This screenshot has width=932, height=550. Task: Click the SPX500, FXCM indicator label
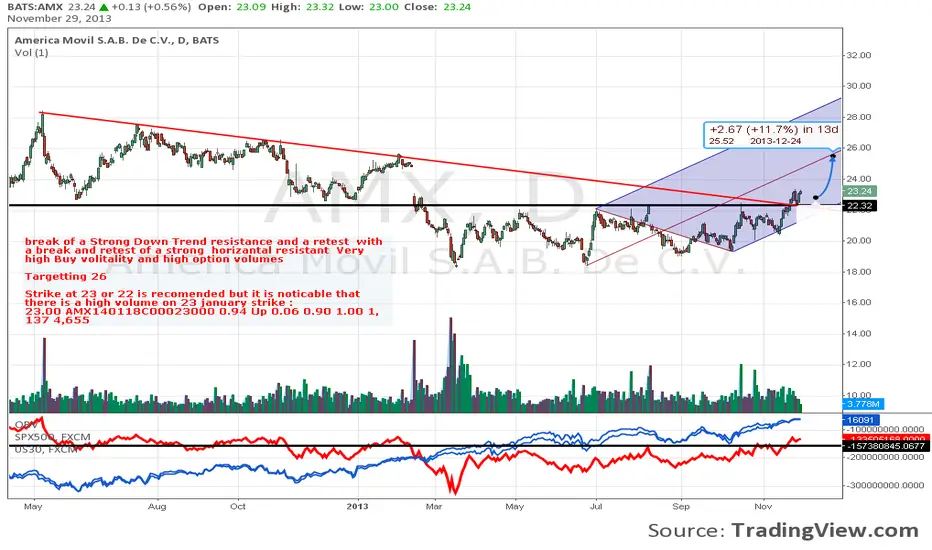coord(53,437)
